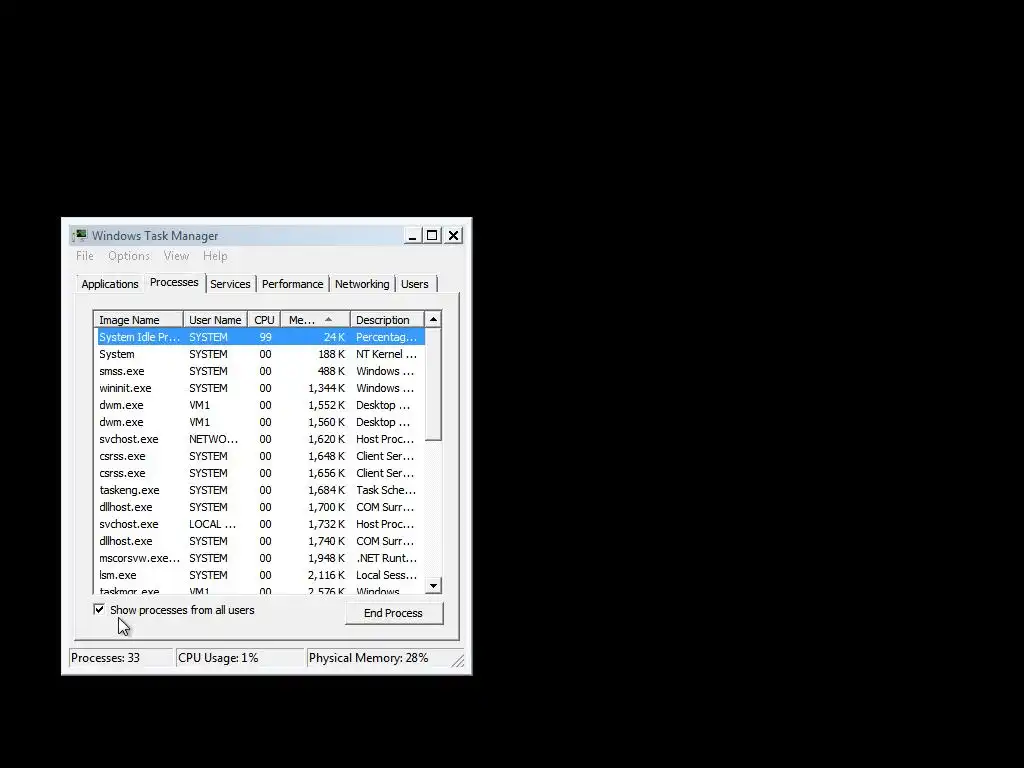The height and width of the screenshot is (768, 1024).
Task: Switch to the Services tab
Action: pyautogui.click(x=230, y=284)
